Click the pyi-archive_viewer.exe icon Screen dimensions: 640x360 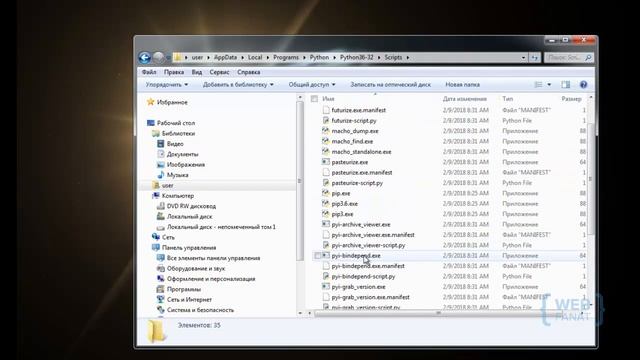(325, 224)
